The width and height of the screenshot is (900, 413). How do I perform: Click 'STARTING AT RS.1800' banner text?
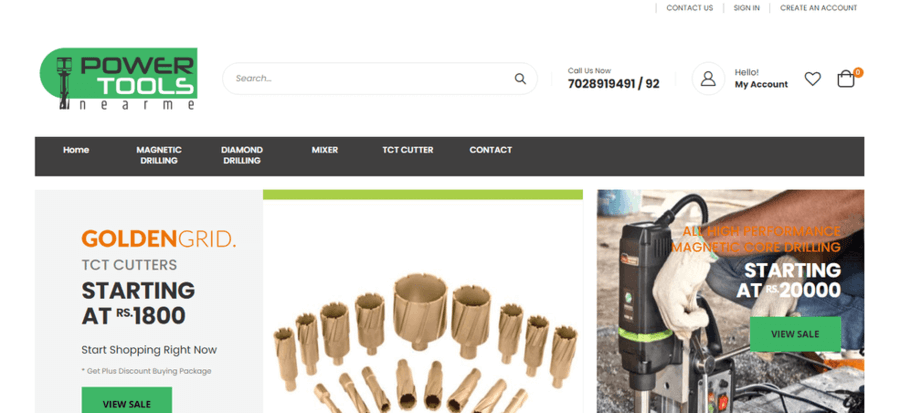(x=138, y=303)
